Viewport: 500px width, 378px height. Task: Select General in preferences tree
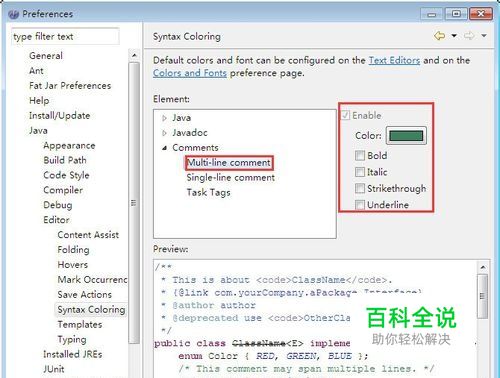(46, 56)
